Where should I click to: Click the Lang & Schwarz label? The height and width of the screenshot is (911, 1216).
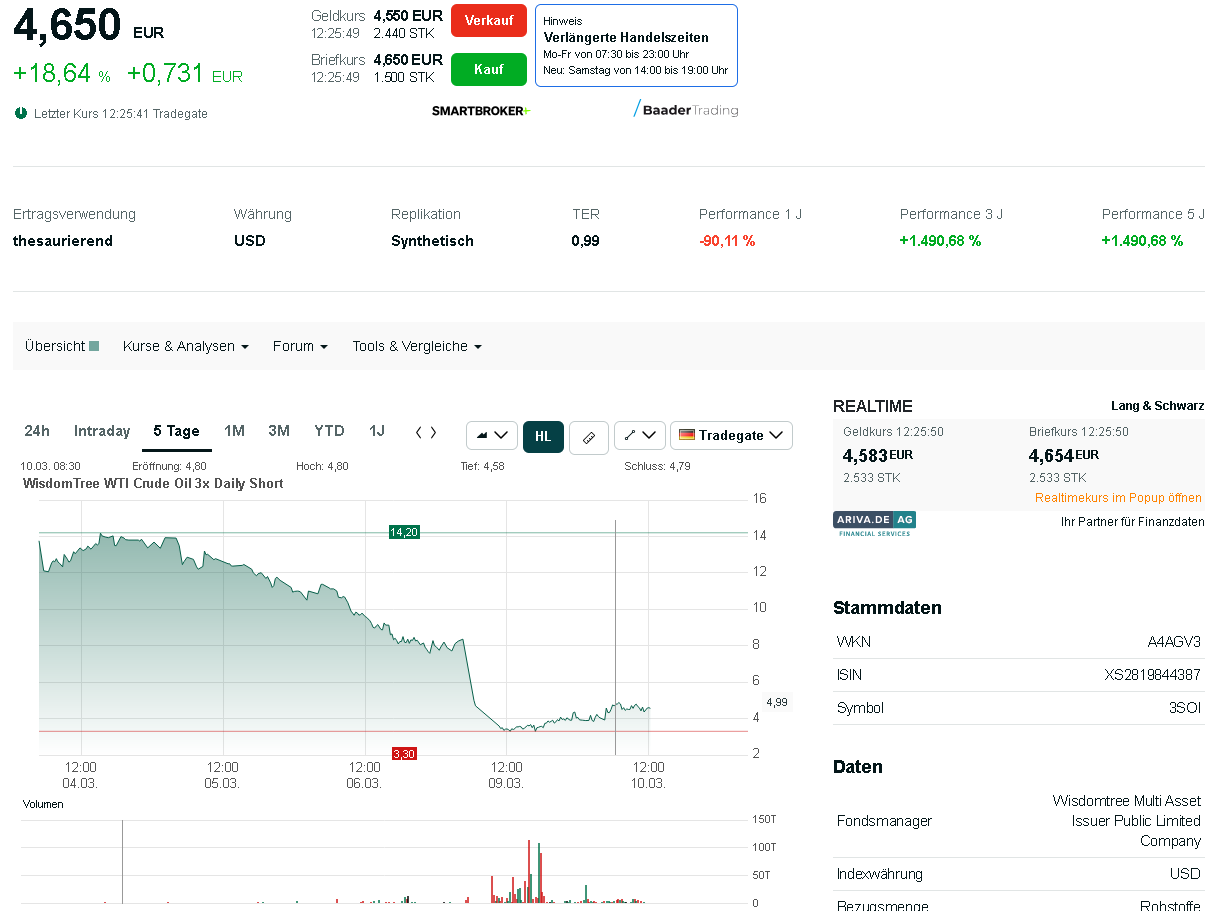[x=1158, y=406]
